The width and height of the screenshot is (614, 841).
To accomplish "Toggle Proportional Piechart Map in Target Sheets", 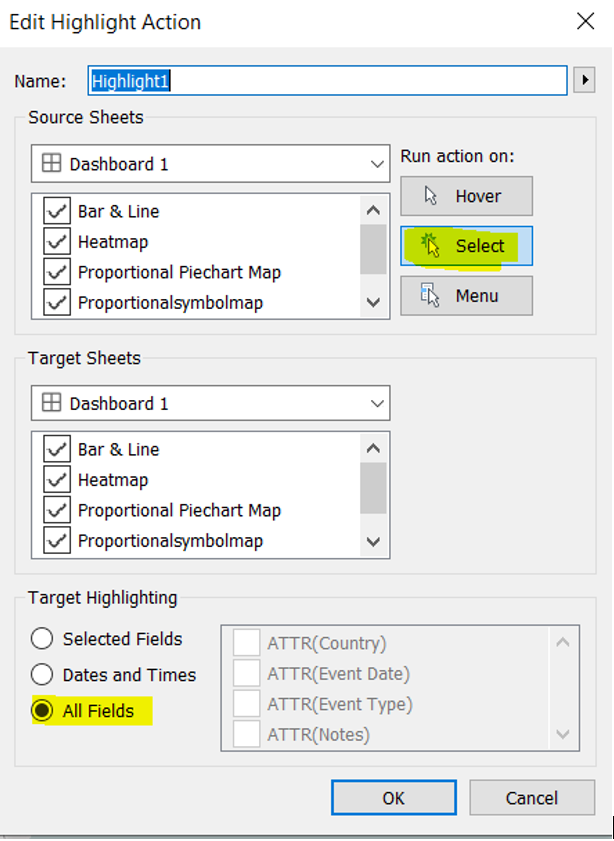I will (x=57, y=510).
